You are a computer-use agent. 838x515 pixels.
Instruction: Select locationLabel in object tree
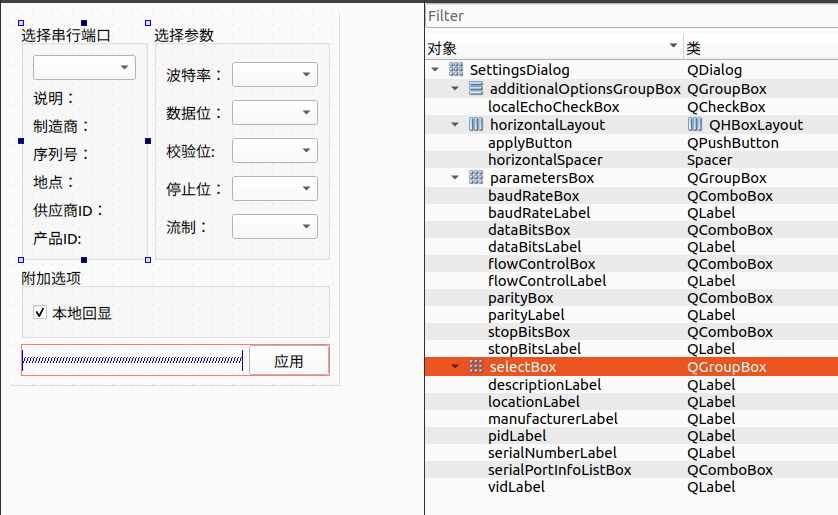tap(533, 402)
